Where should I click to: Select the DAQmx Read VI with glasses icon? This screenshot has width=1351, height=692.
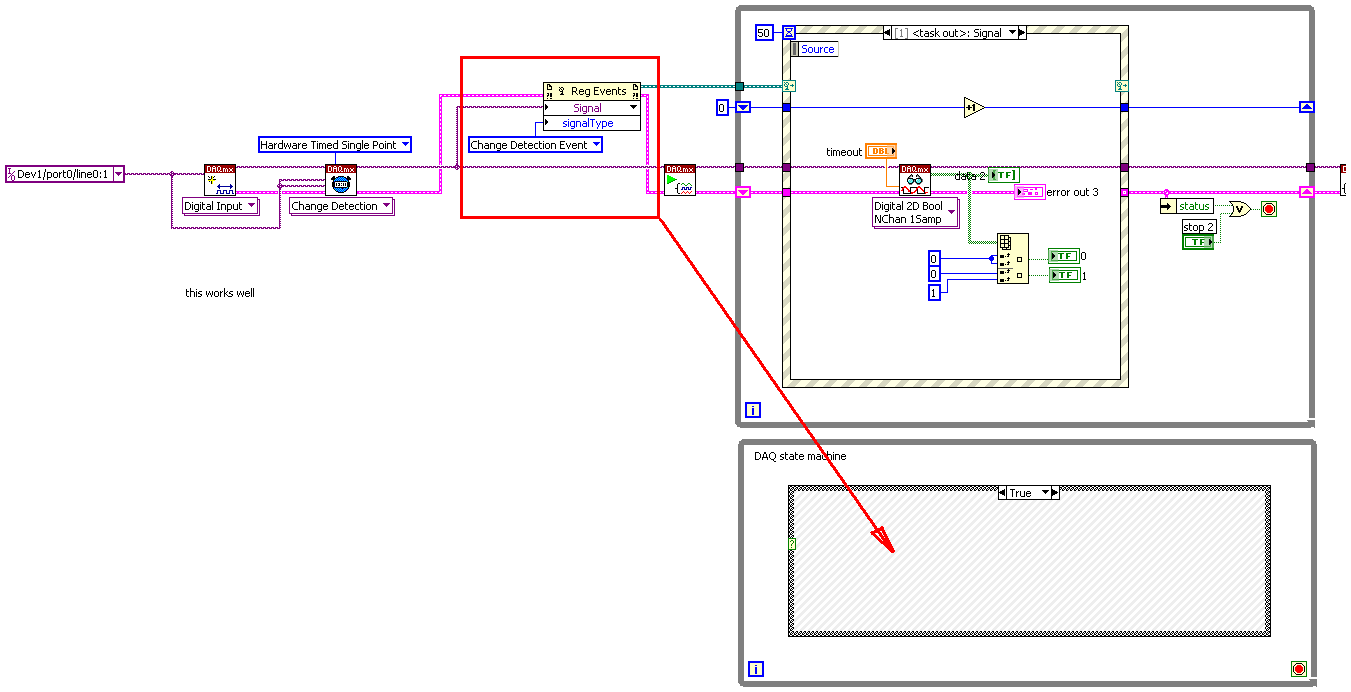click(914, 180)
